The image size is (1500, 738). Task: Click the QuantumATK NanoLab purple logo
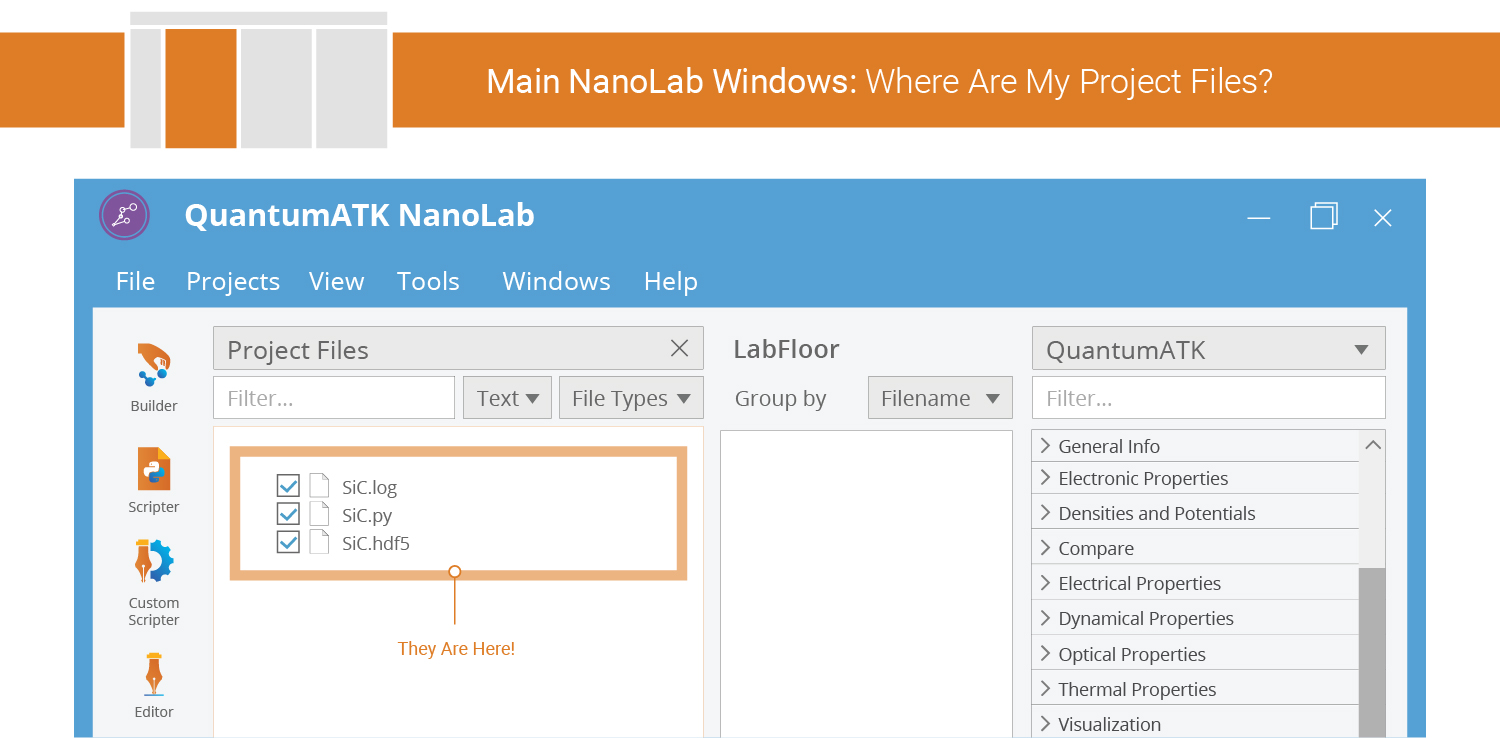tap(124, 215)
